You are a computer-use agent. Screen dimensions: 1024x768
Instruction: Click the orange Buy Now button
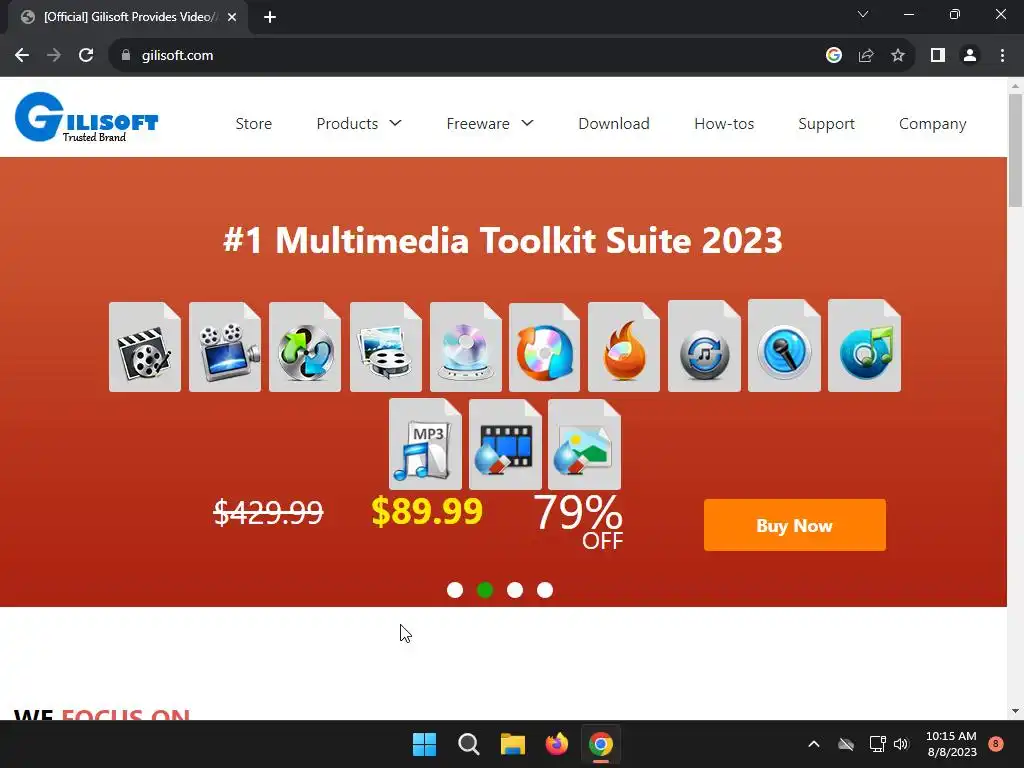tap(795, 525)
